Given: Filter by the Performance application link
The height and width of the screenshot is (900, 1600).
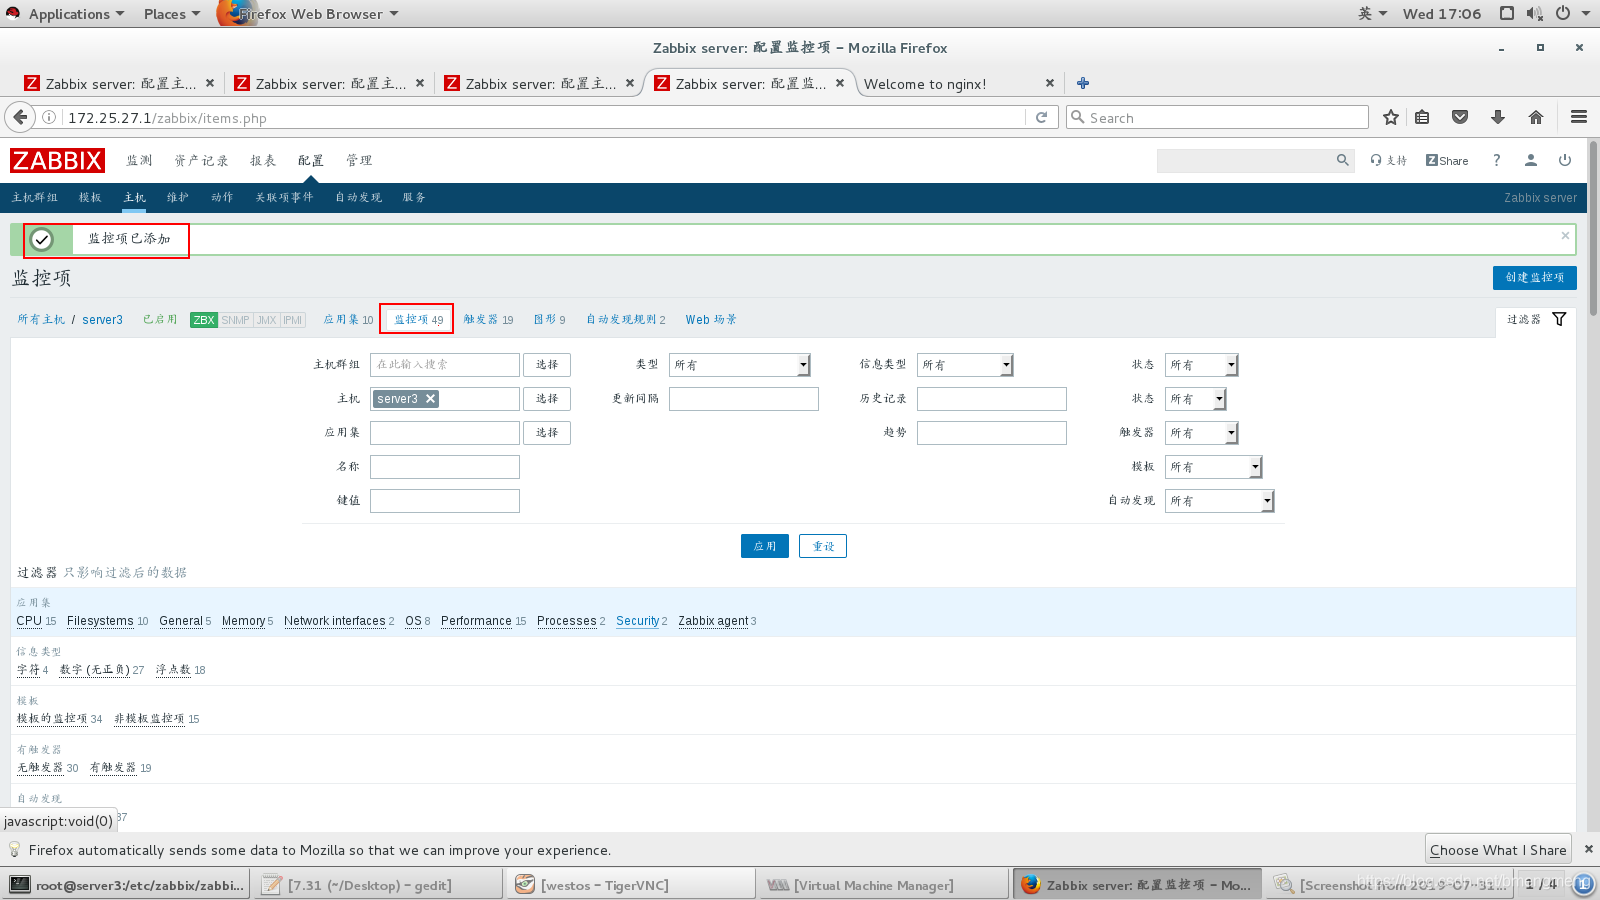Looking at the screenshot, I should [476, 621].
